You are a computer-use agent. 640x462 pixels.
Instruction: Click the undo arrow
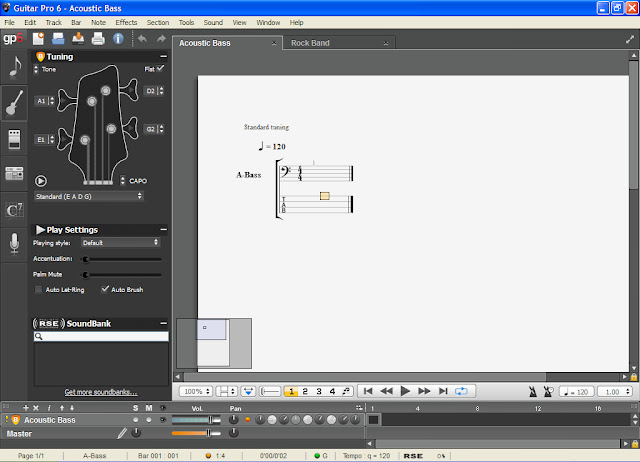click(x=142, y=39)
